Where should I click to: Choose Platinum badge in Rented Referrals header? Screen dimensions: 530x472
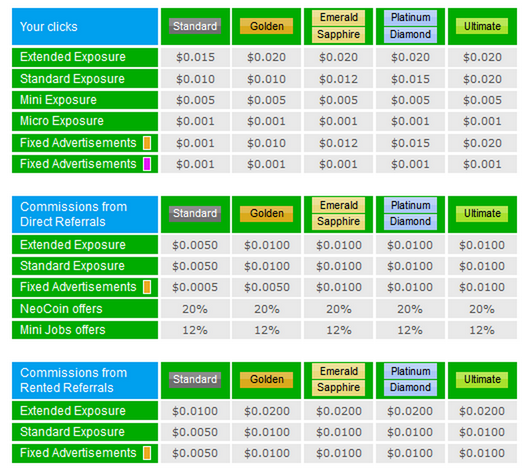[x=410, y=371]
